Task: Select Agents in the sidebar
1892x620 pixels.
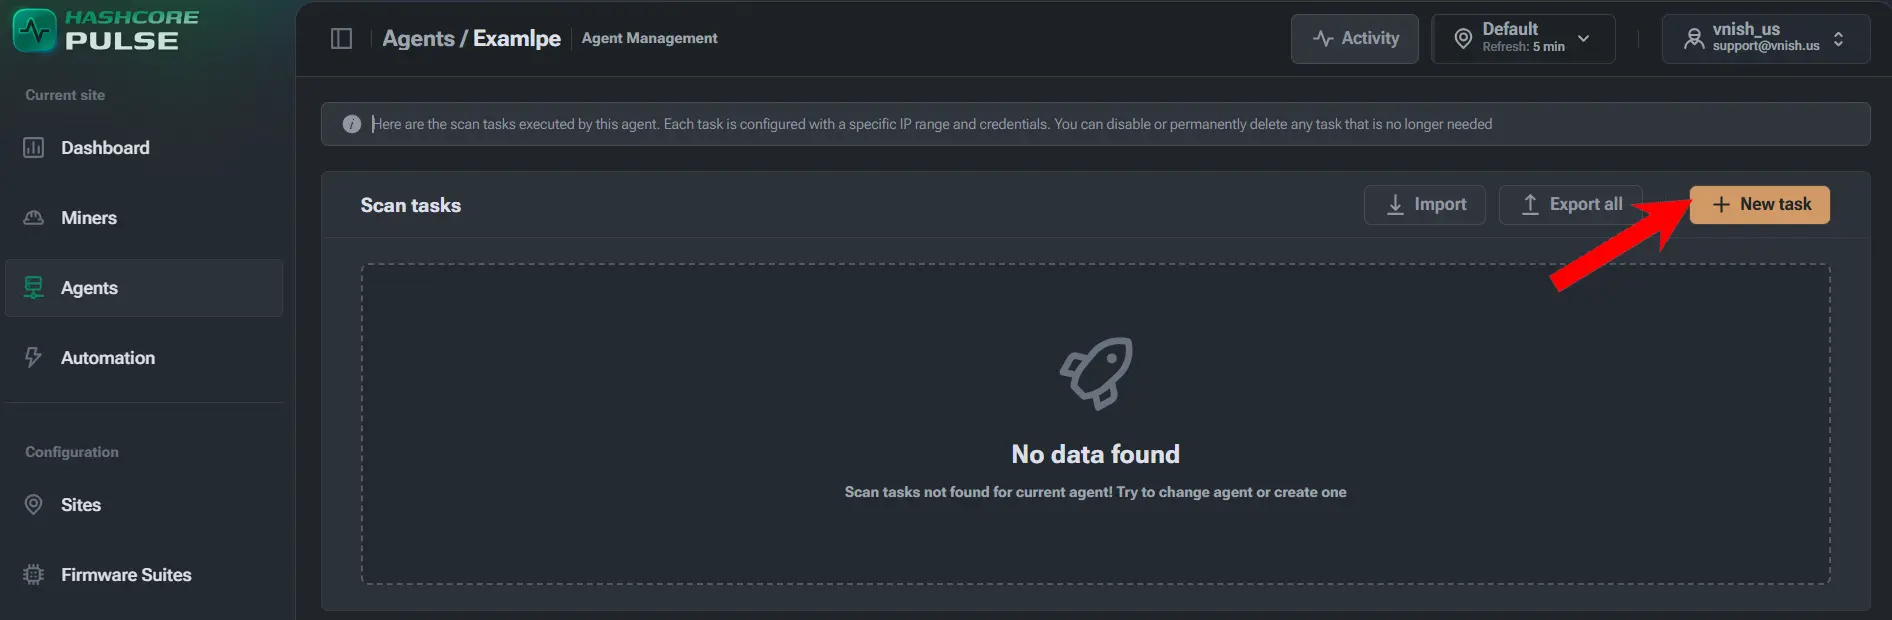Action: click(144, 288)
